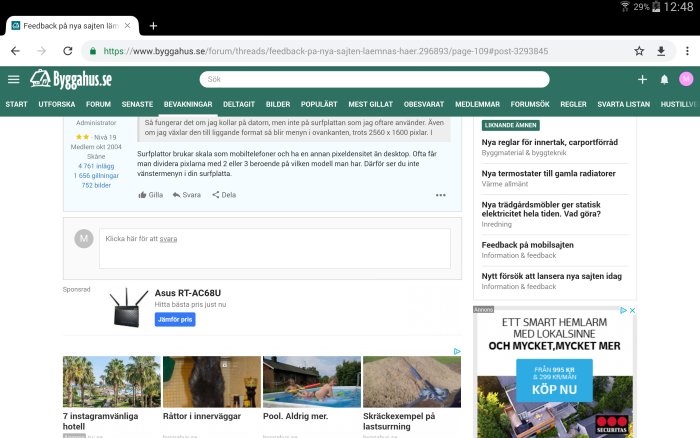Click the download icon in address bar
700x438 pixels.
661,51
